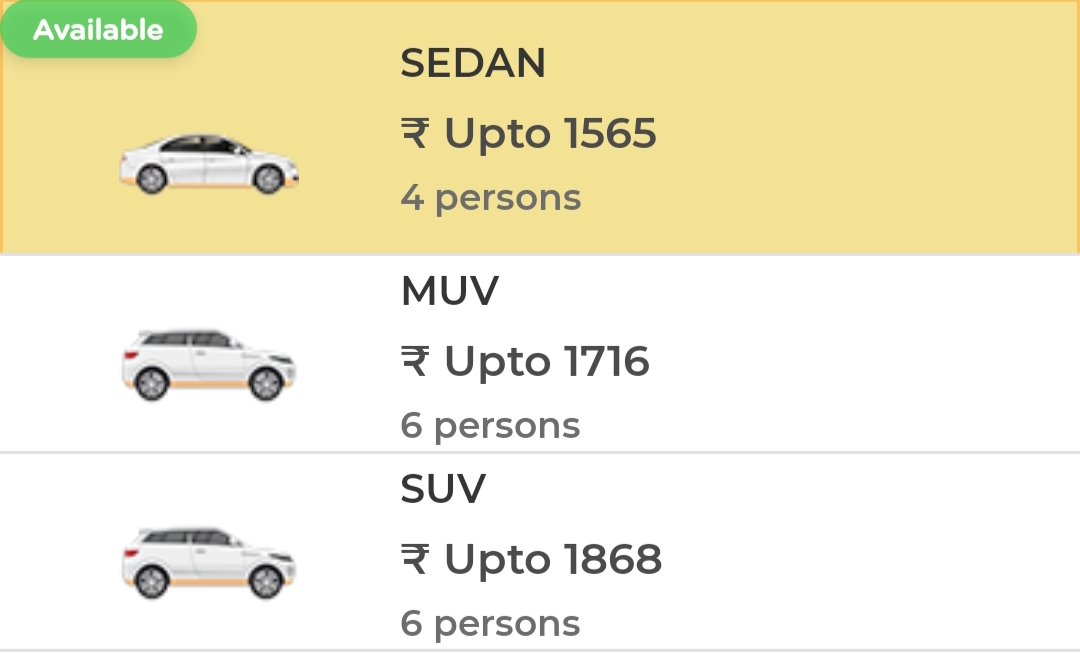The height and width of the screenshot is (657, 1080).
Task: Select the highlighted yellow sedan row
Action: tap(540, 127)
